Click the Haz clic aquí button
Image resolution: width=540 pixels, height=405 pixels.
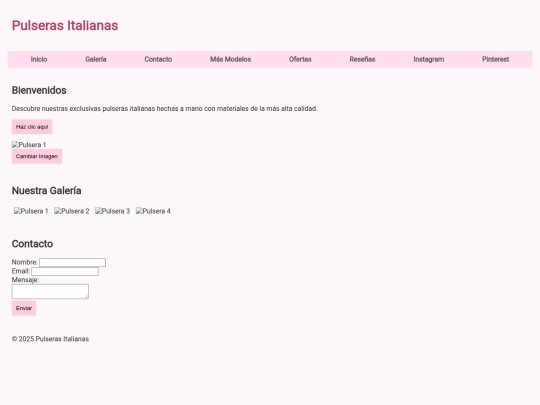point(32,127)
